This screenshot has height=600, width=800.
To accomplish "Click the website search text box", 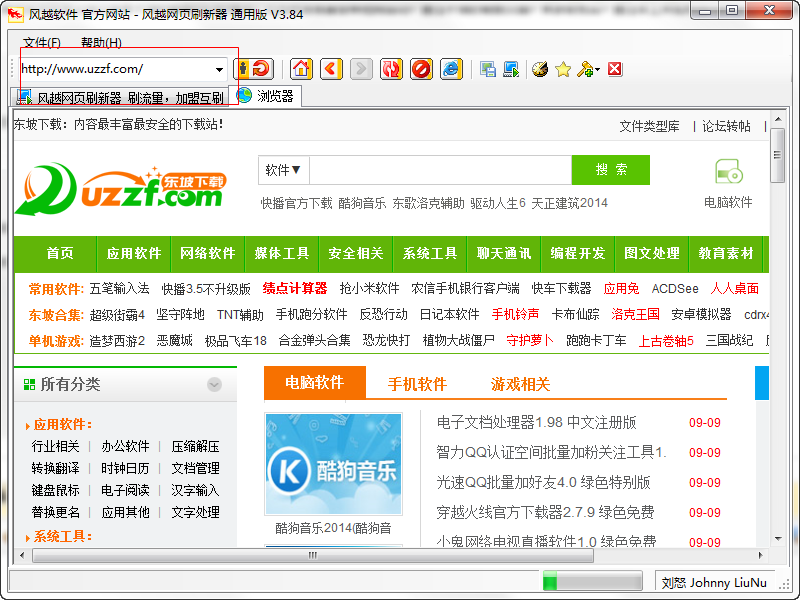I will (x=440, y=170).
